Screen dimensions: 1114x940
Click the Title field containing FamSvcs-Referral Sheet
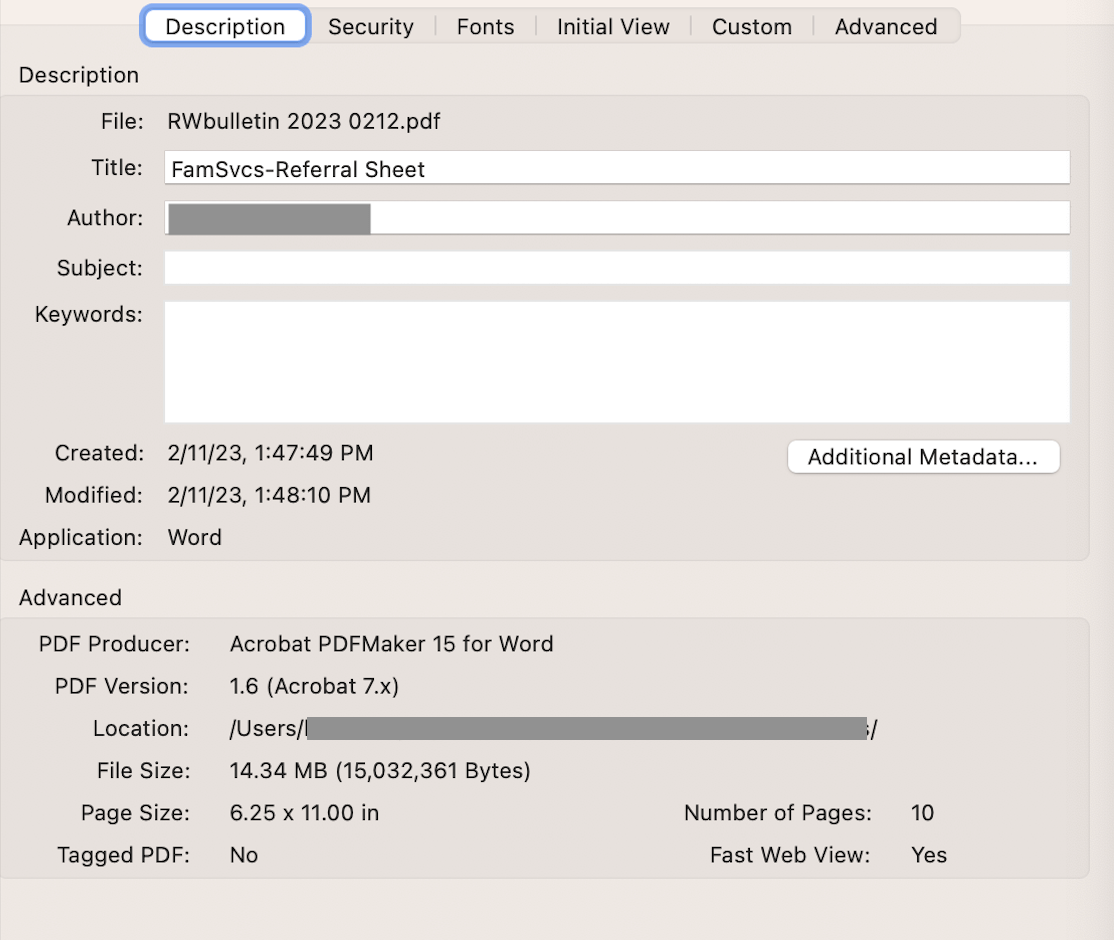pos(617,169)
